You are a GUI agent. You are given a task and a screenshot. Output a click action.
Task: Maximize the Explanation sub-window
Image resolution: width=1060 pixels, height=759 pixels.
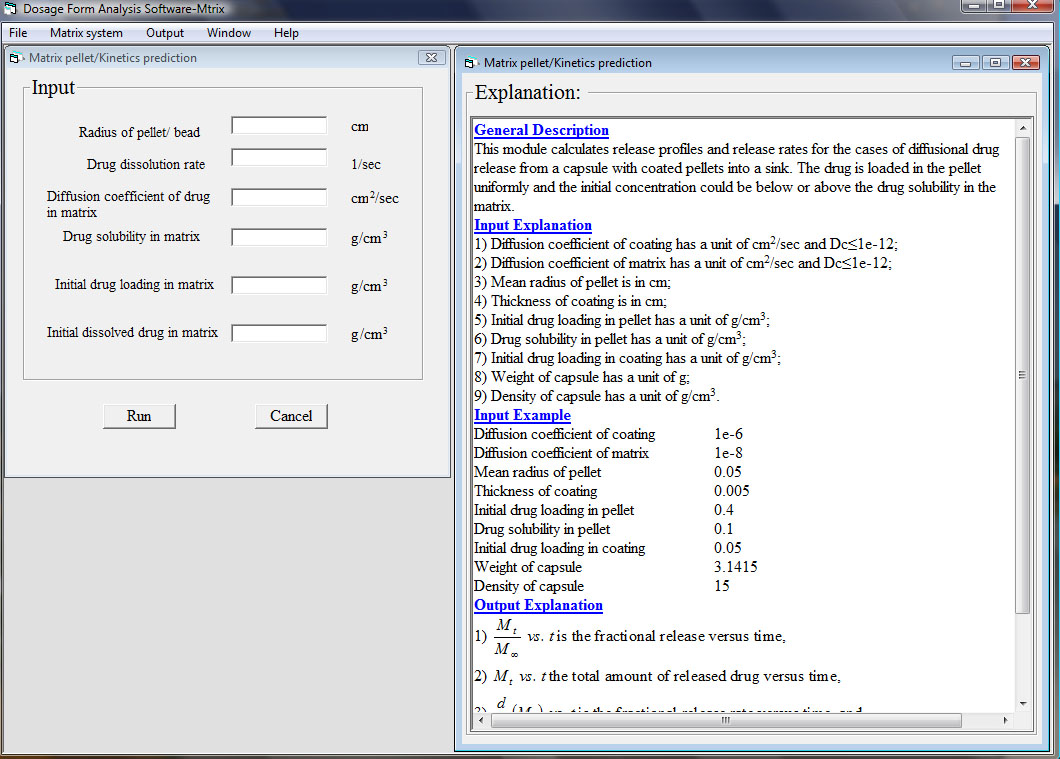click(994, 63)
